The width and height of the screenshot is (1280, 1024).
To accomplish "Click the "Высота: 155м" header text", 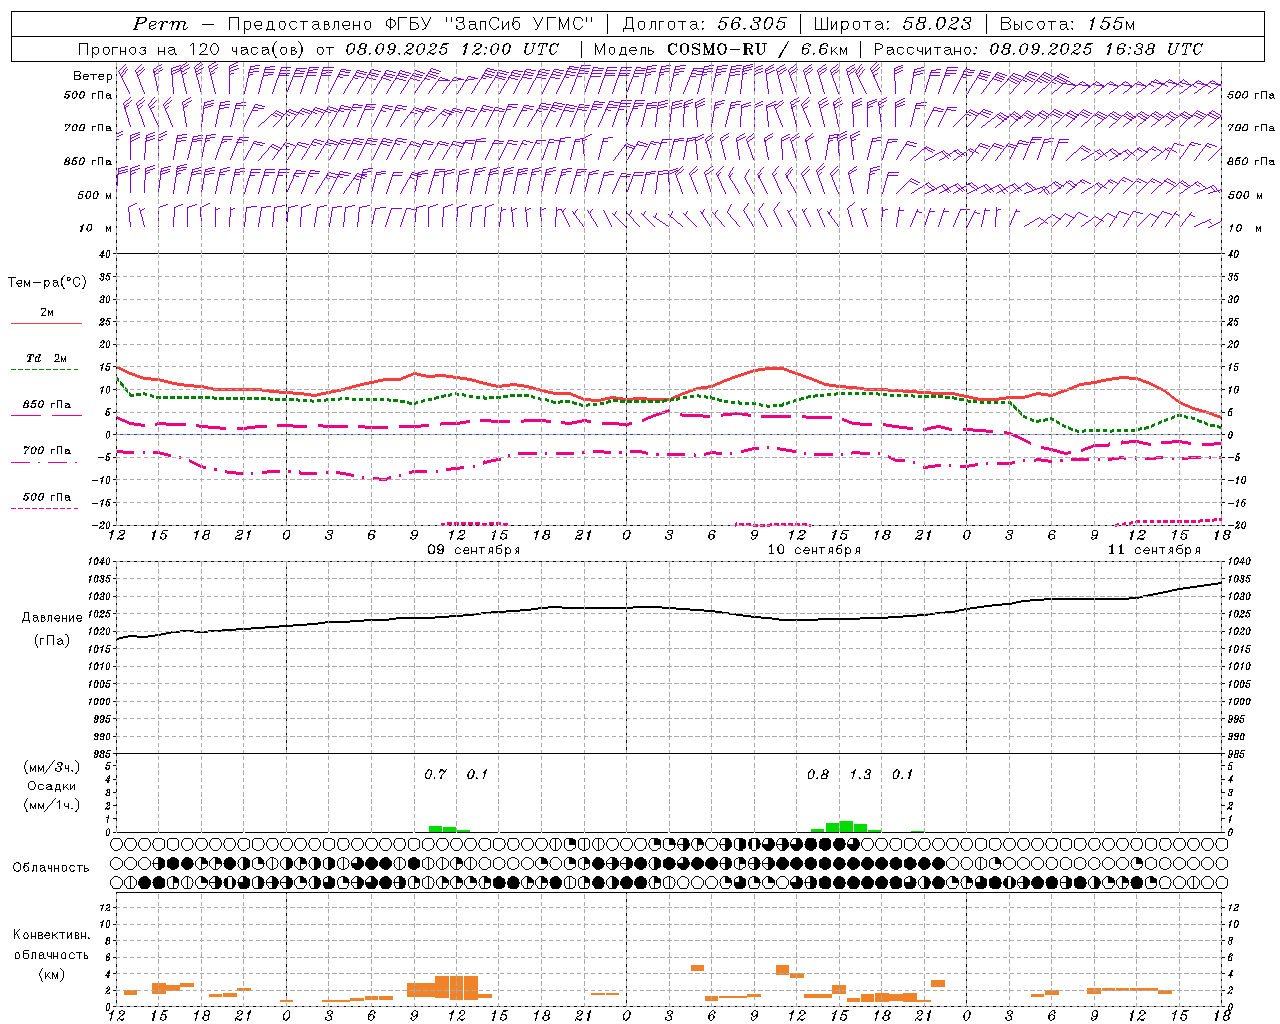I will pyautogui.click(x=1067, y=24).
